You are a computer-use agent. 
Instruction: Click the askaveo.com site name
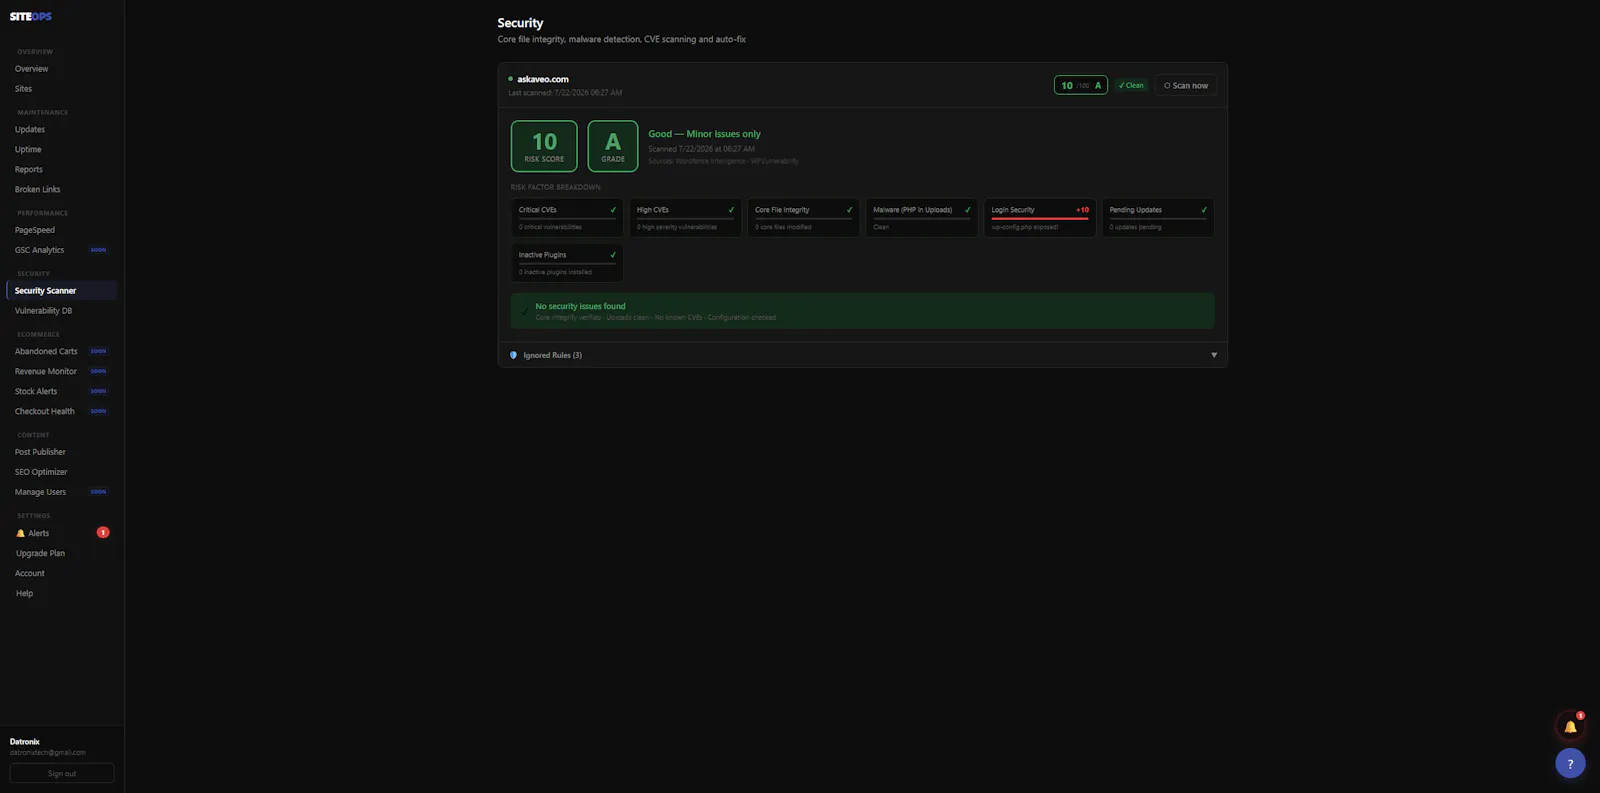[543, 79]
